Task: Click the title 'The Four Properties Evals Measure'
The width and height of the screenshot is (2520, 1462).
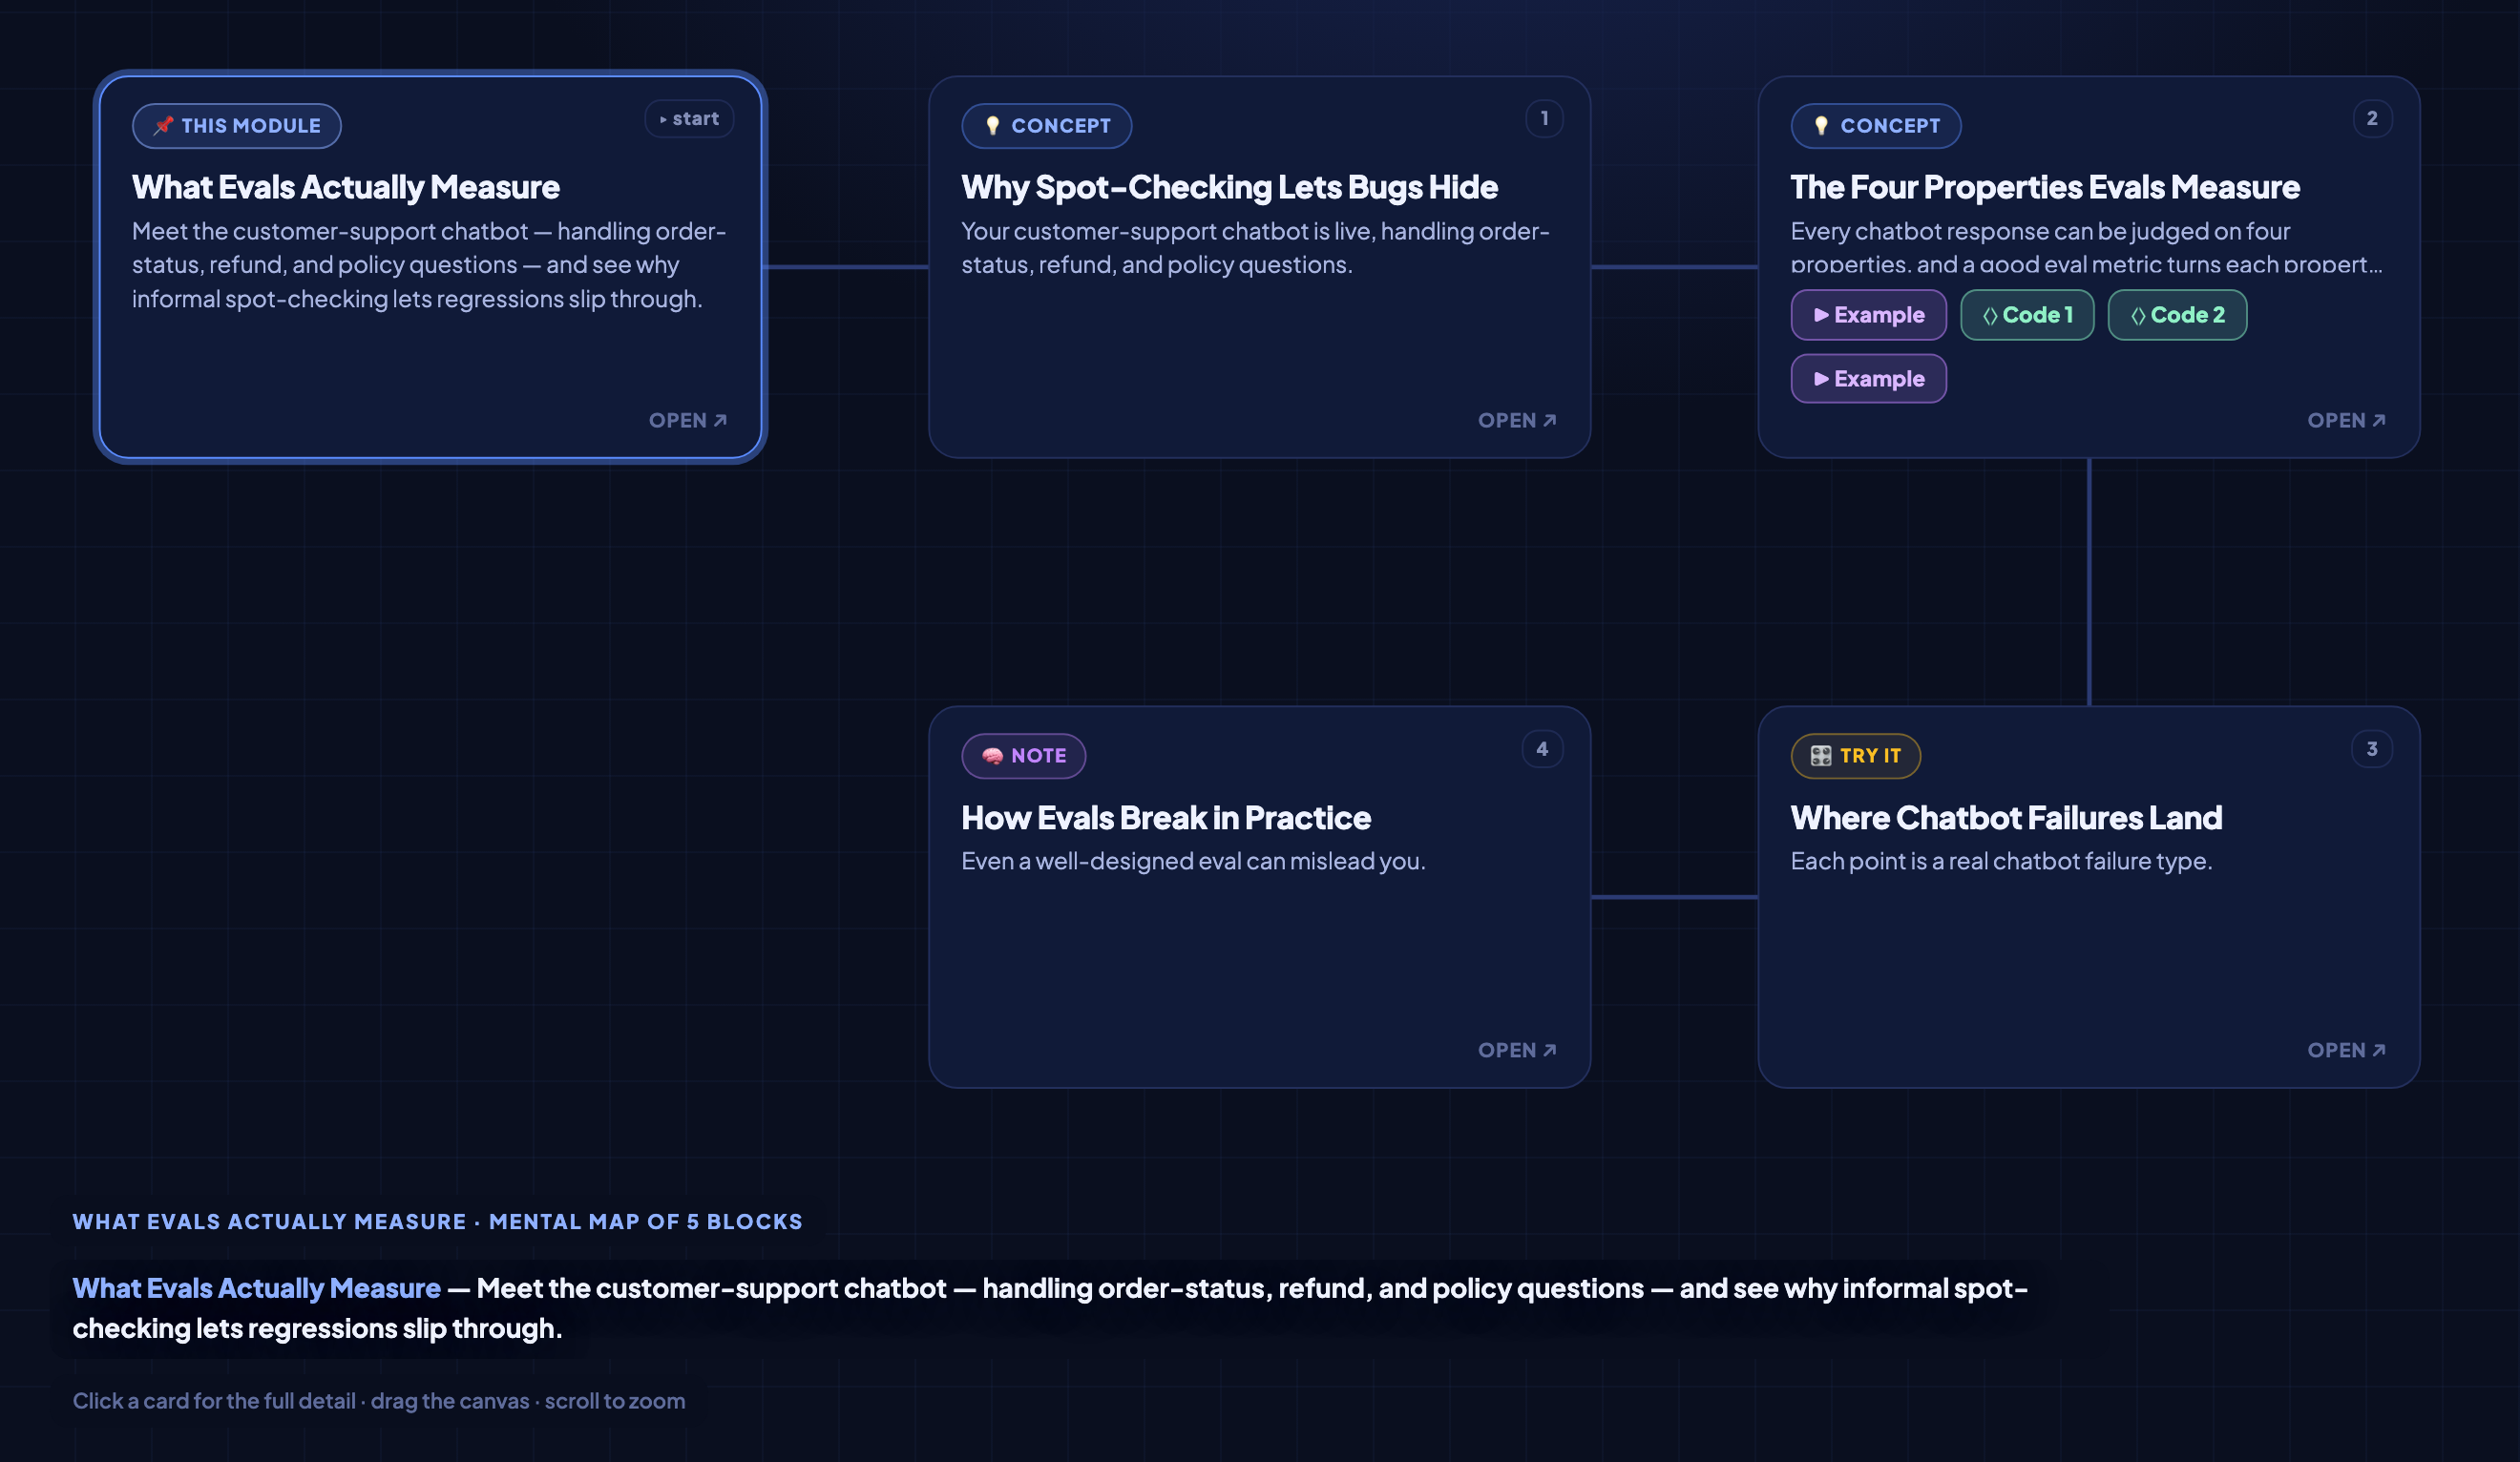Action: tap(2045, 187)
